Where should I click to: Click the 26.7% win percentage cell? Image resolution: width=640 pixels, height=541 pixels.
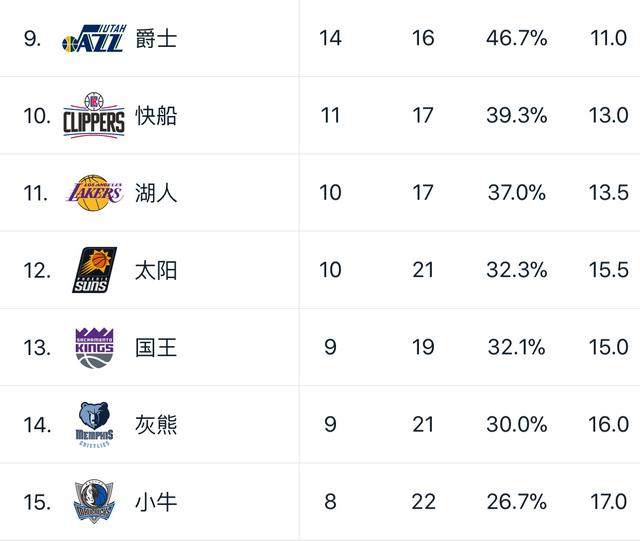point(517,501)
